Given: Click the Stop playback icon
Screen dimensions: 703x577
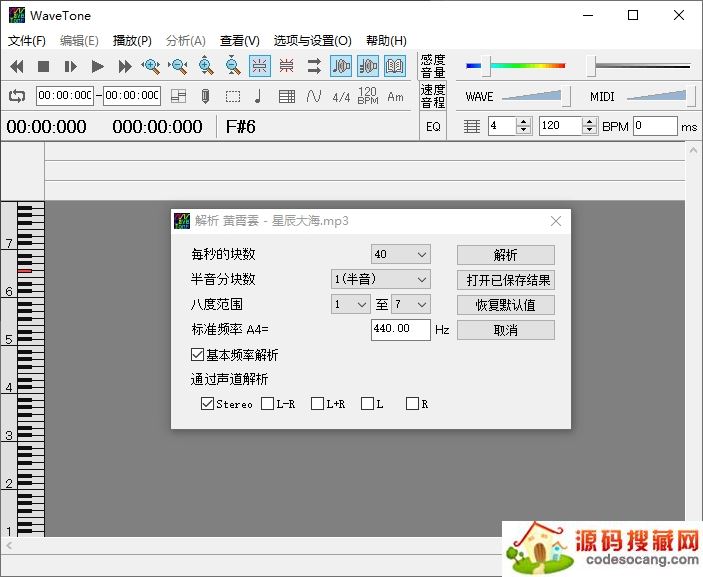Looking at the screenshot, I should click(x=44, y=67).
